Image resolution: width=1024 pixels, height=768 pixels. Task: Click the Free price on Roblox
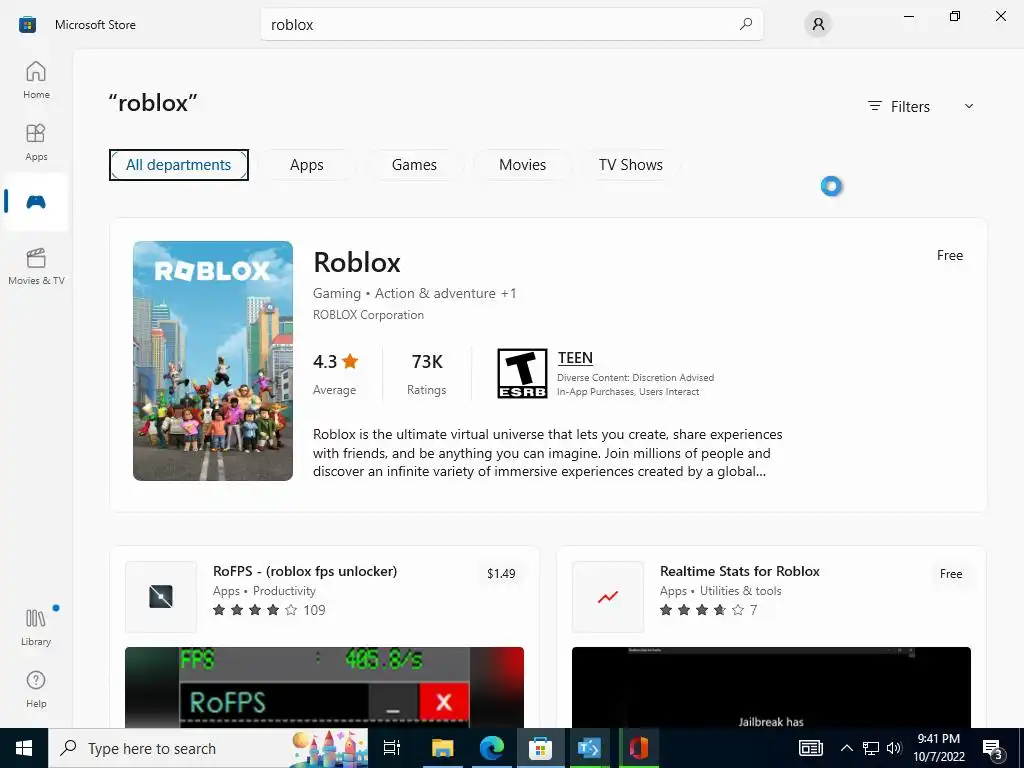coord(950,255)
